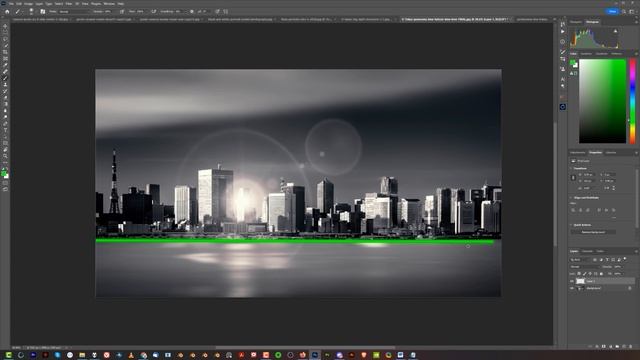Select the Hand tool
This screenshot has height=360, width=640.
pyautogui.click(x=5, y=150)
